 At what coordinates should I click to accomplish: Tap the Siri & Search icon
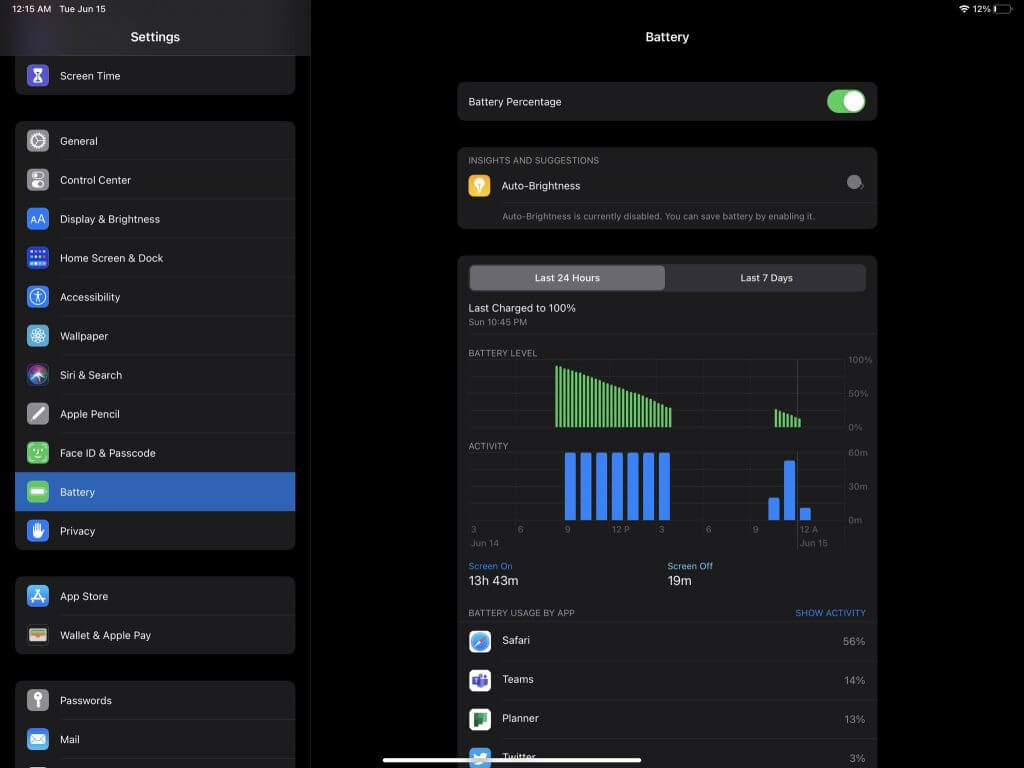(38, 375)
